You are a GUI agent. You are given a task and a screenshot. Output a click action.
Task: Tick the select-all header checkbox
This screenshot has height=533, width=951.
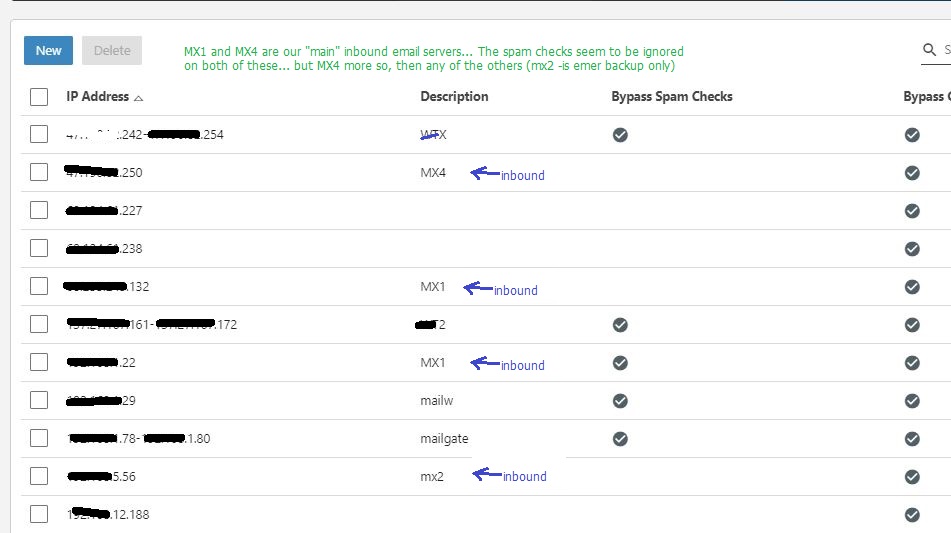click(x=39, y=97)
